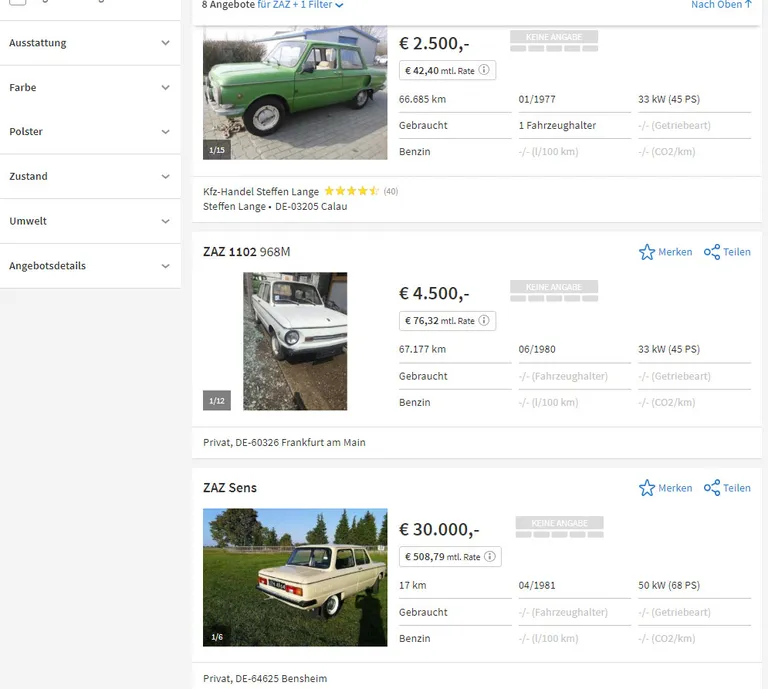Screen dimensions: 768x689
Task: Click the € 2.500,- price
Action: (x=434, y=44)
